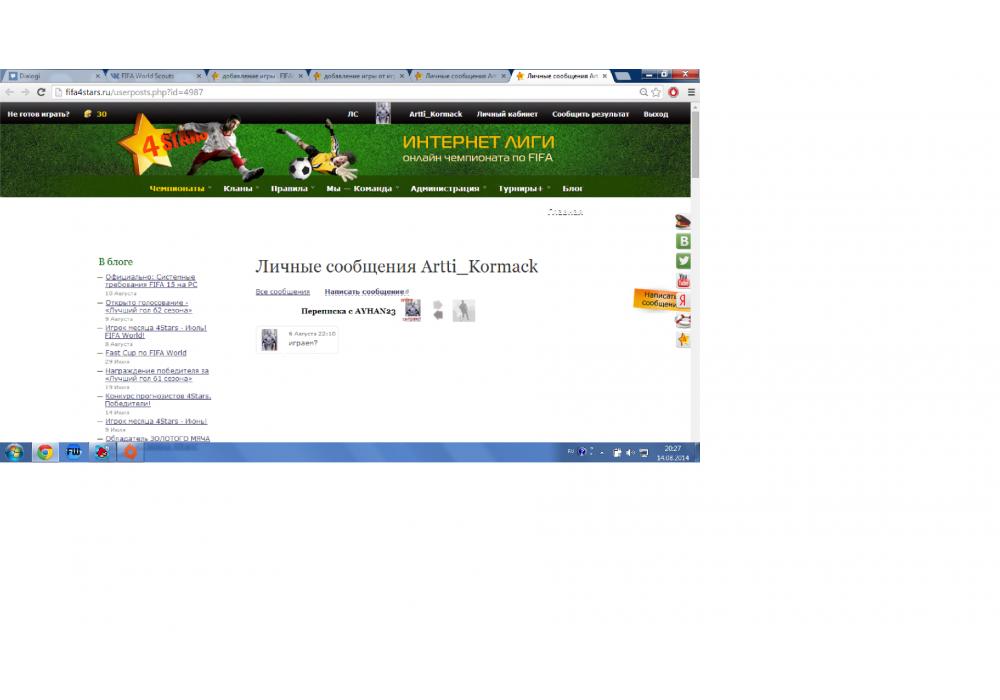This screenshot has height=700, width=1000.
Task: Click the browser Back arrow
Action: click(9, 92)
